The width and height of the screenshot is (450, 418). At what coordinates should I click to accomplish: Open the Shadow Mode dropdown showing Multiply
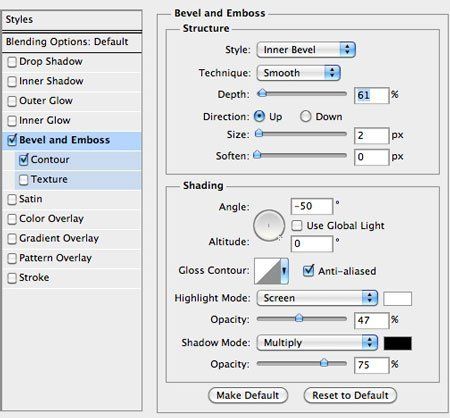pyautogui.click(x=317, y=343)
